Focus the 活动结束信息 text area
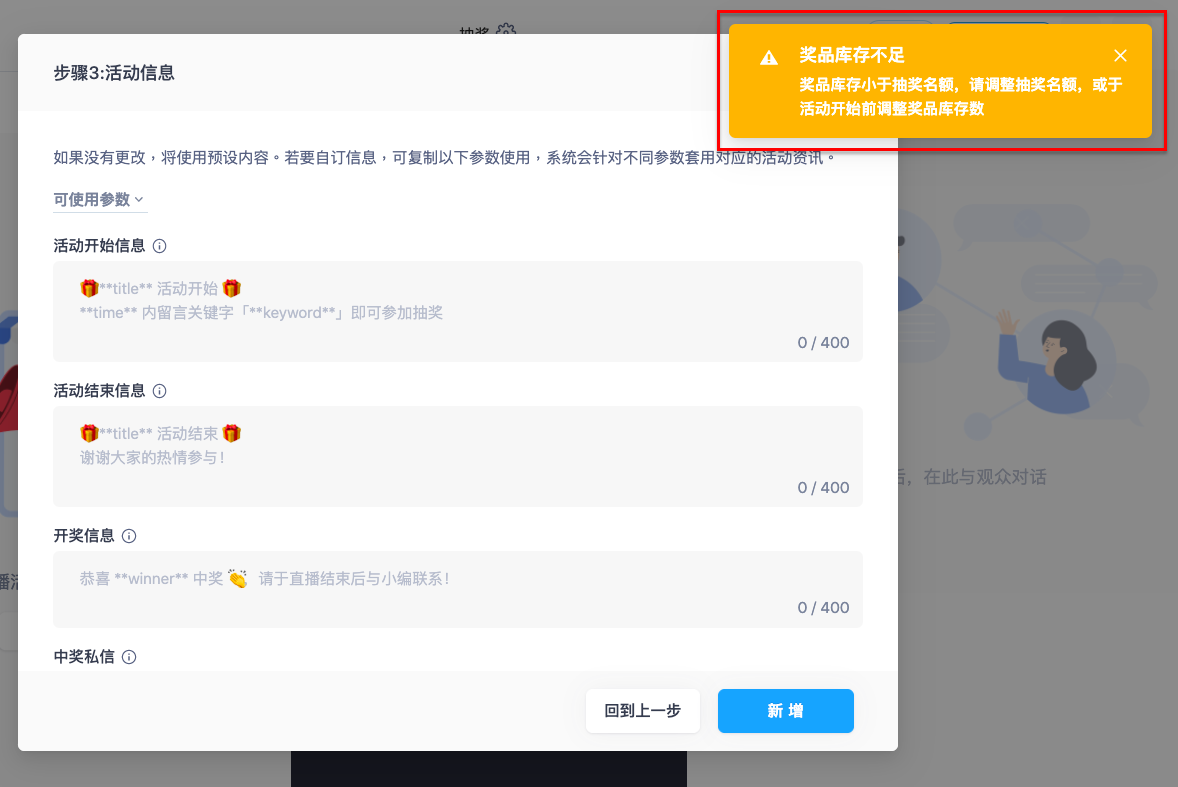Image resolution: width=1178 pixels, height=787 pixels. point(458,456)
